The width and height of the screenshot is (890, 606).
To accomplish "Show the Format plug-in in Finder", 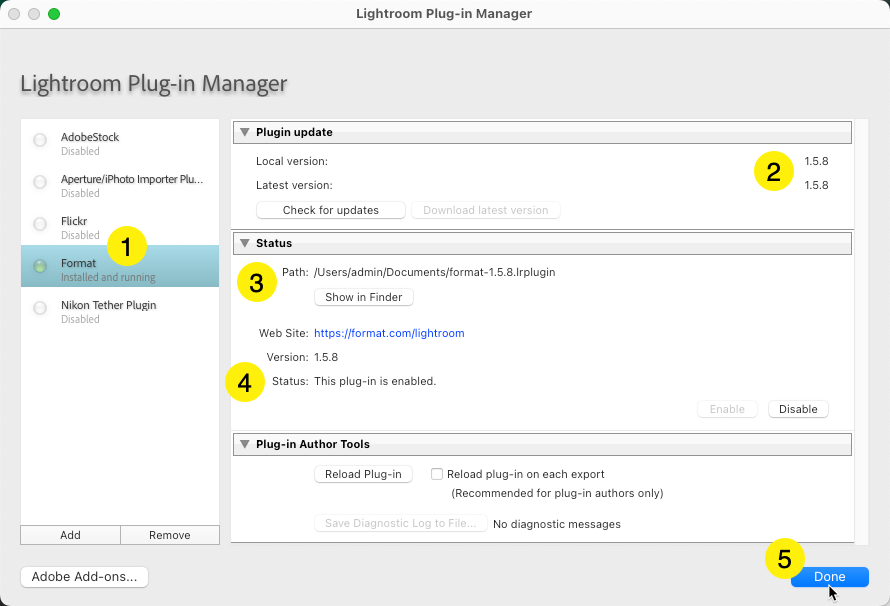I will pyautogui.click(x=364, y=297).
